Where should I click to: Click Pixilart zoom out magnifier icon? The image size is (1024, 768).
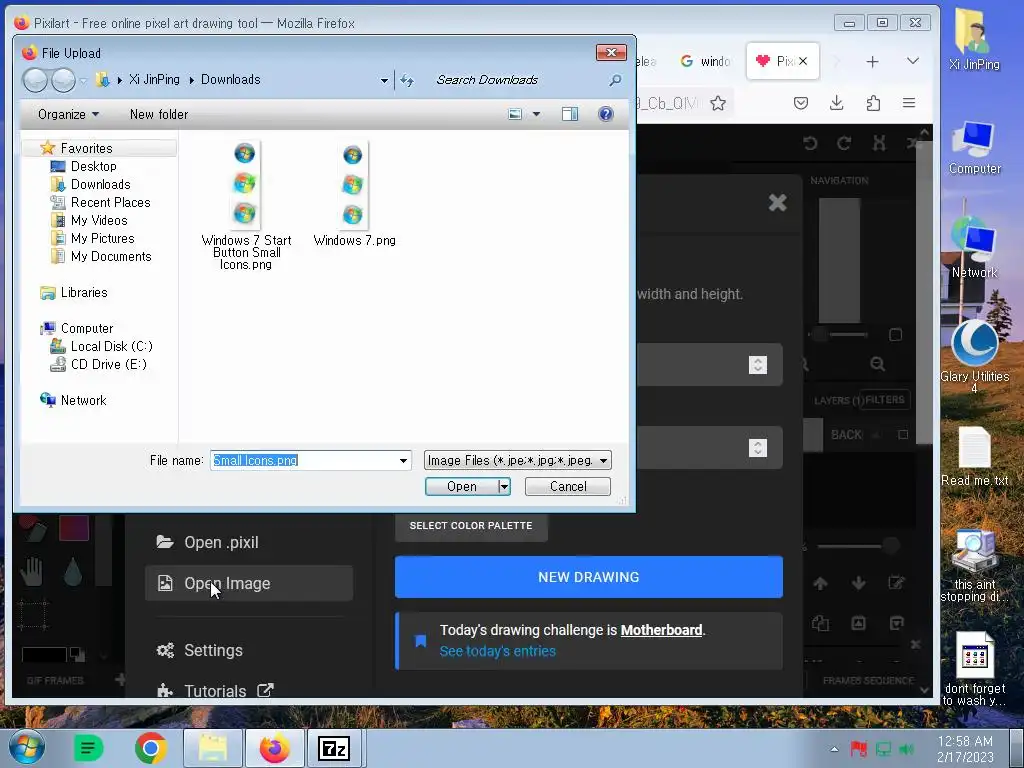point(877,364)
